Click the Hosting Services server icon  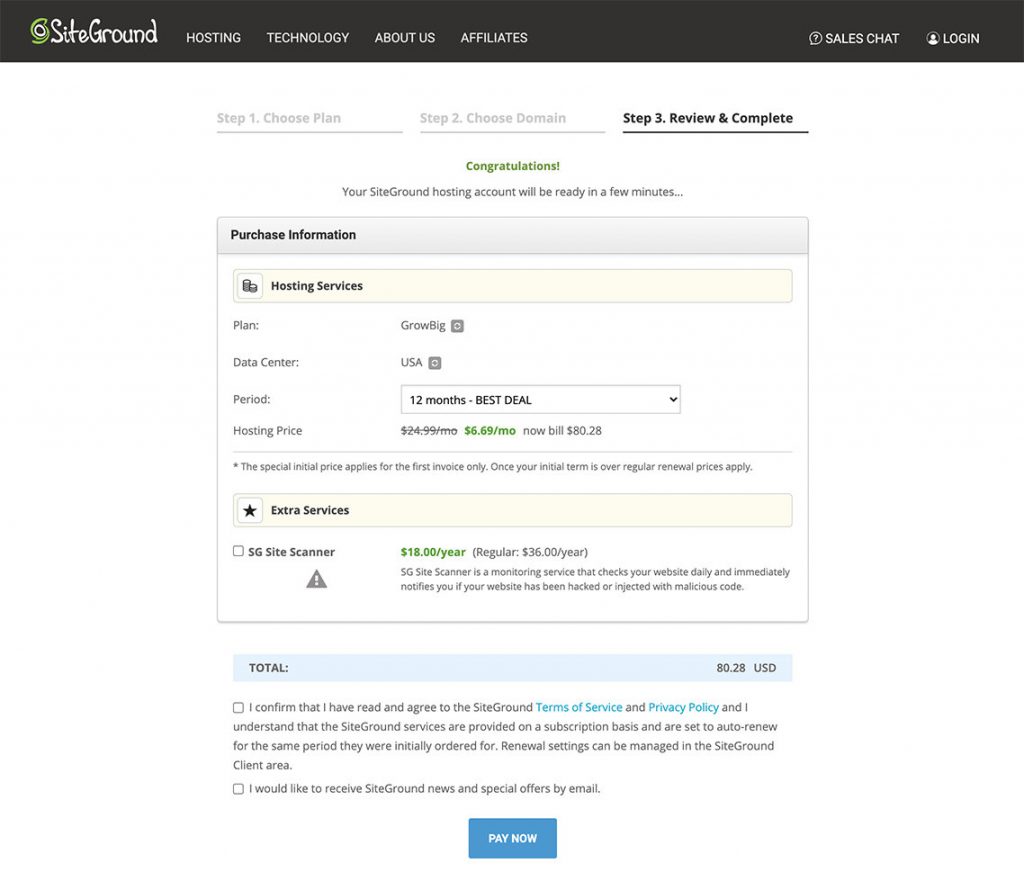pos(250,286)
